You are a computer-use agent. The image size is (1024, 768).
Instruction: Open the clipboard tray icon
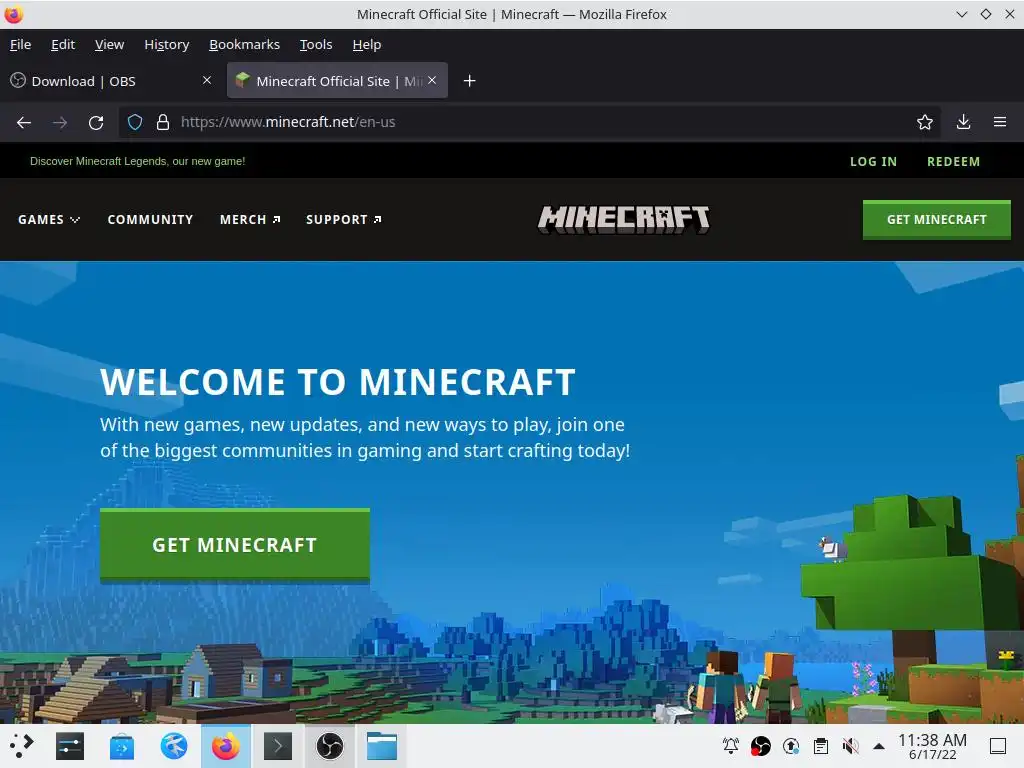coord(821,745)
